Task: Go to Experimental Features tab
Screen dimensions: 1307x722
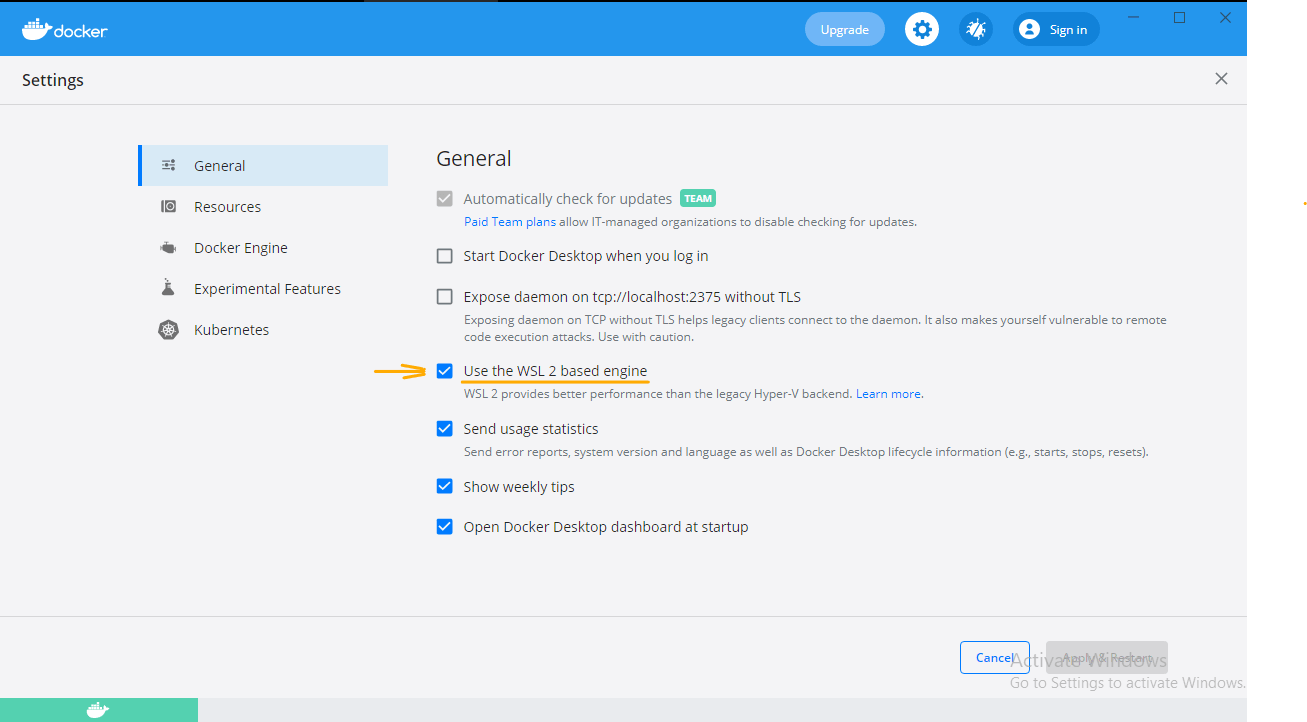Action: tap(263, 289)
